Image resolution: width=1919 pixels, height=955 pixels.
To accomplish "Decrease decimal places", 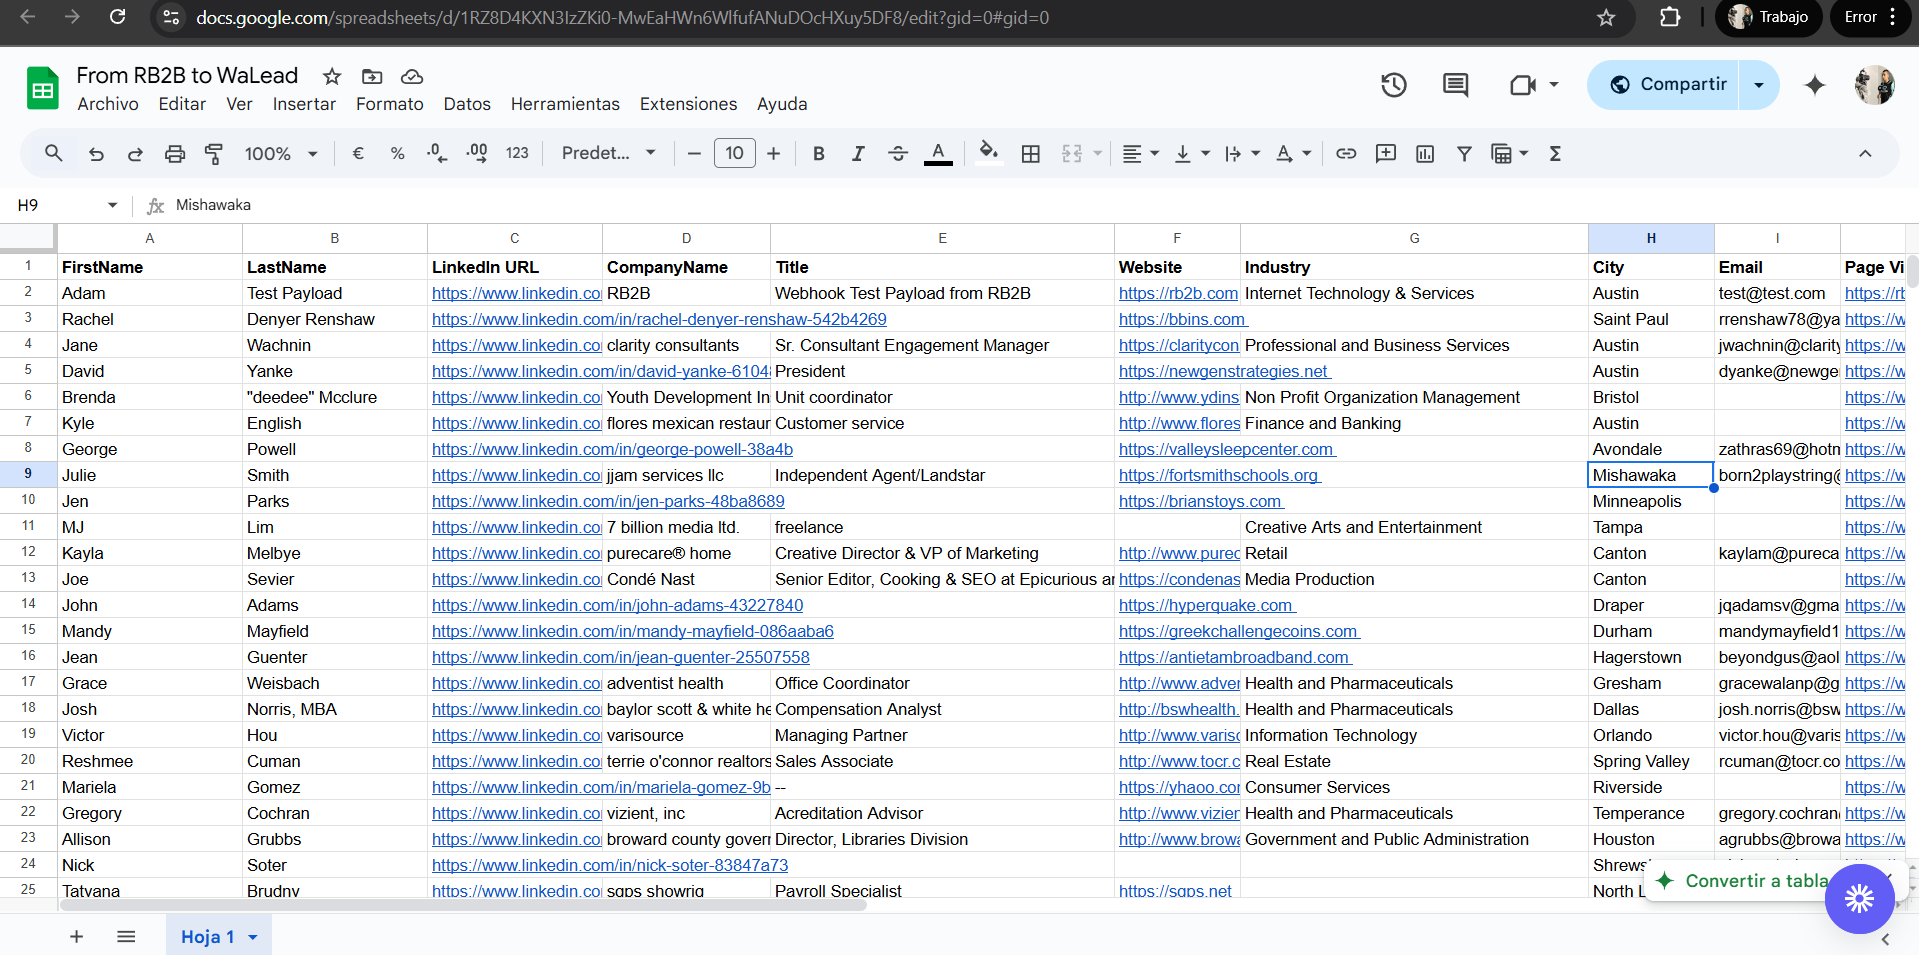I will point(437,153).
